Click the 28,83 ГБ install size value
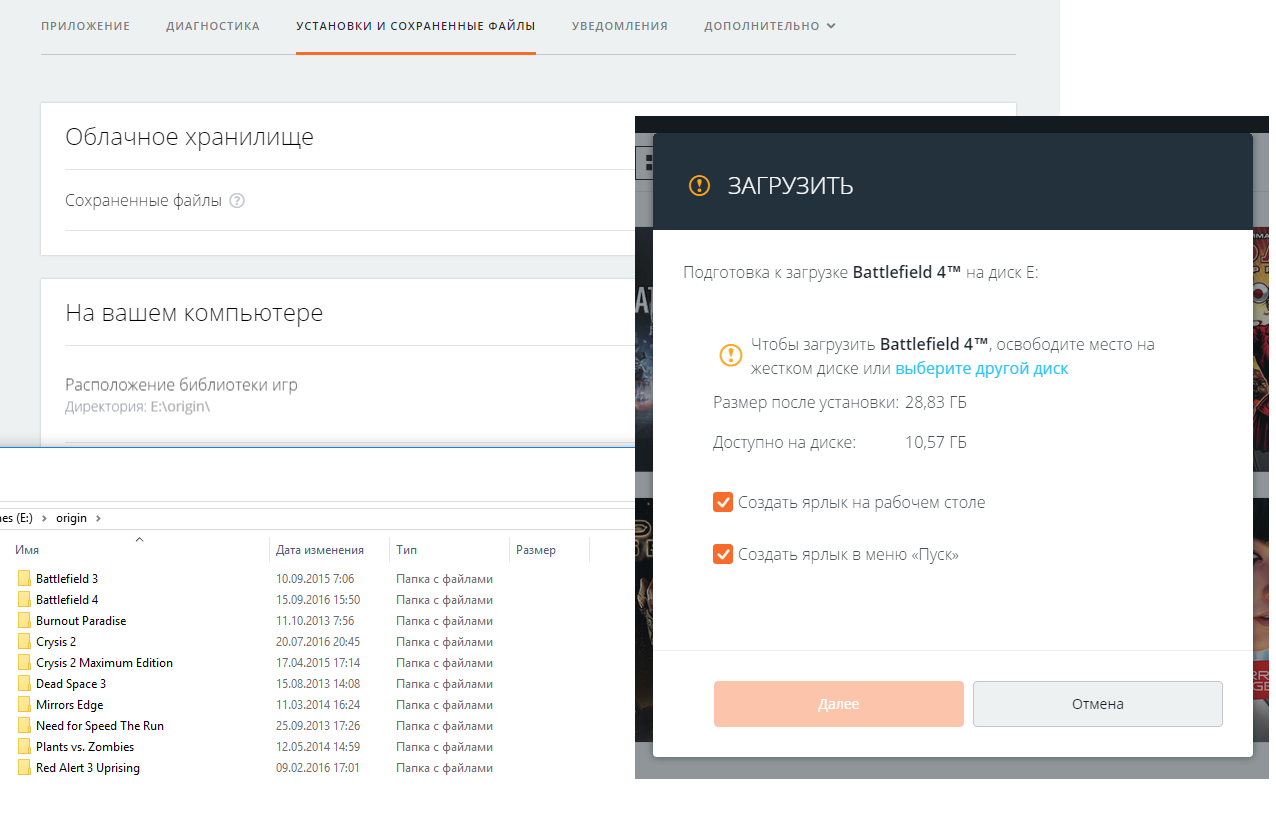 click(936, 403)
